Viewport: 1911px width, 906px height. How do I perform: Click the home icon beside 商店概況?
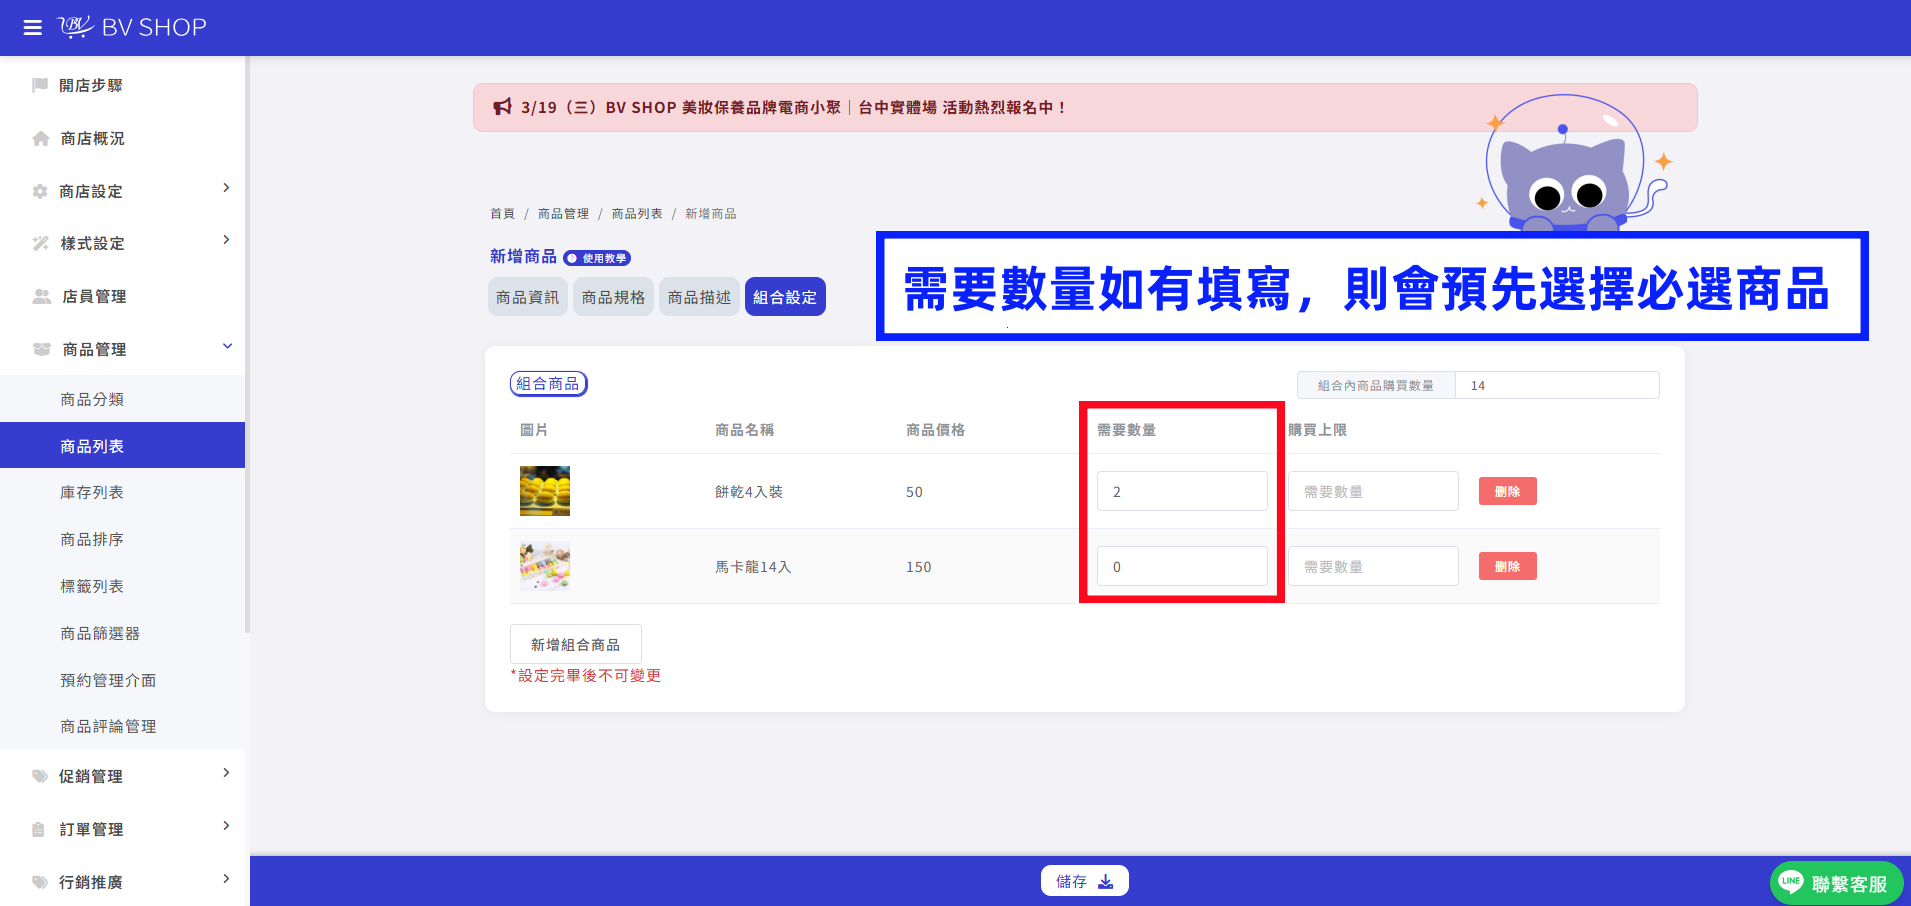41,138
